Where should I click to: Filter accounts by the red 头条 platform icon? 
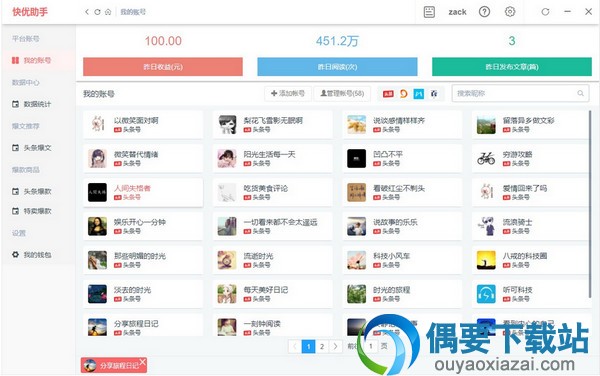point(388,94)
